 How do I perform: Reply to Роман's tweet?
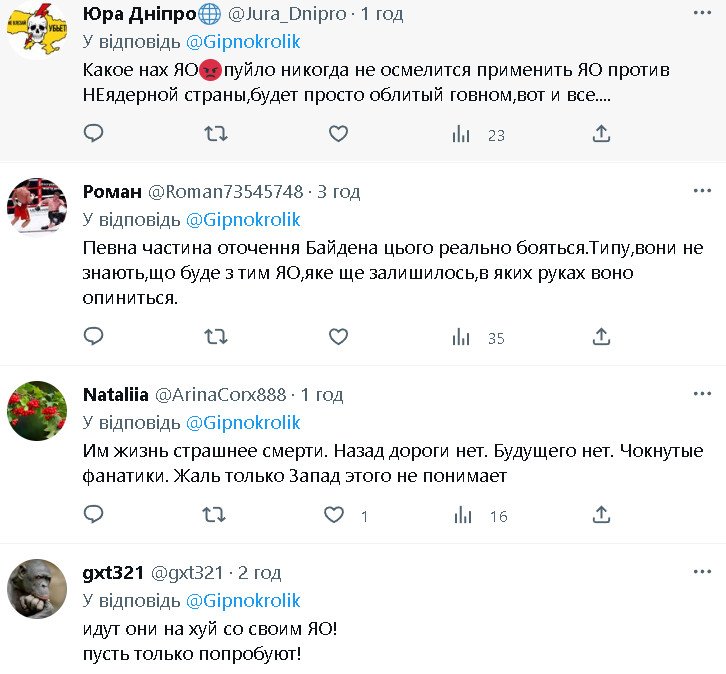coord(93,337)
